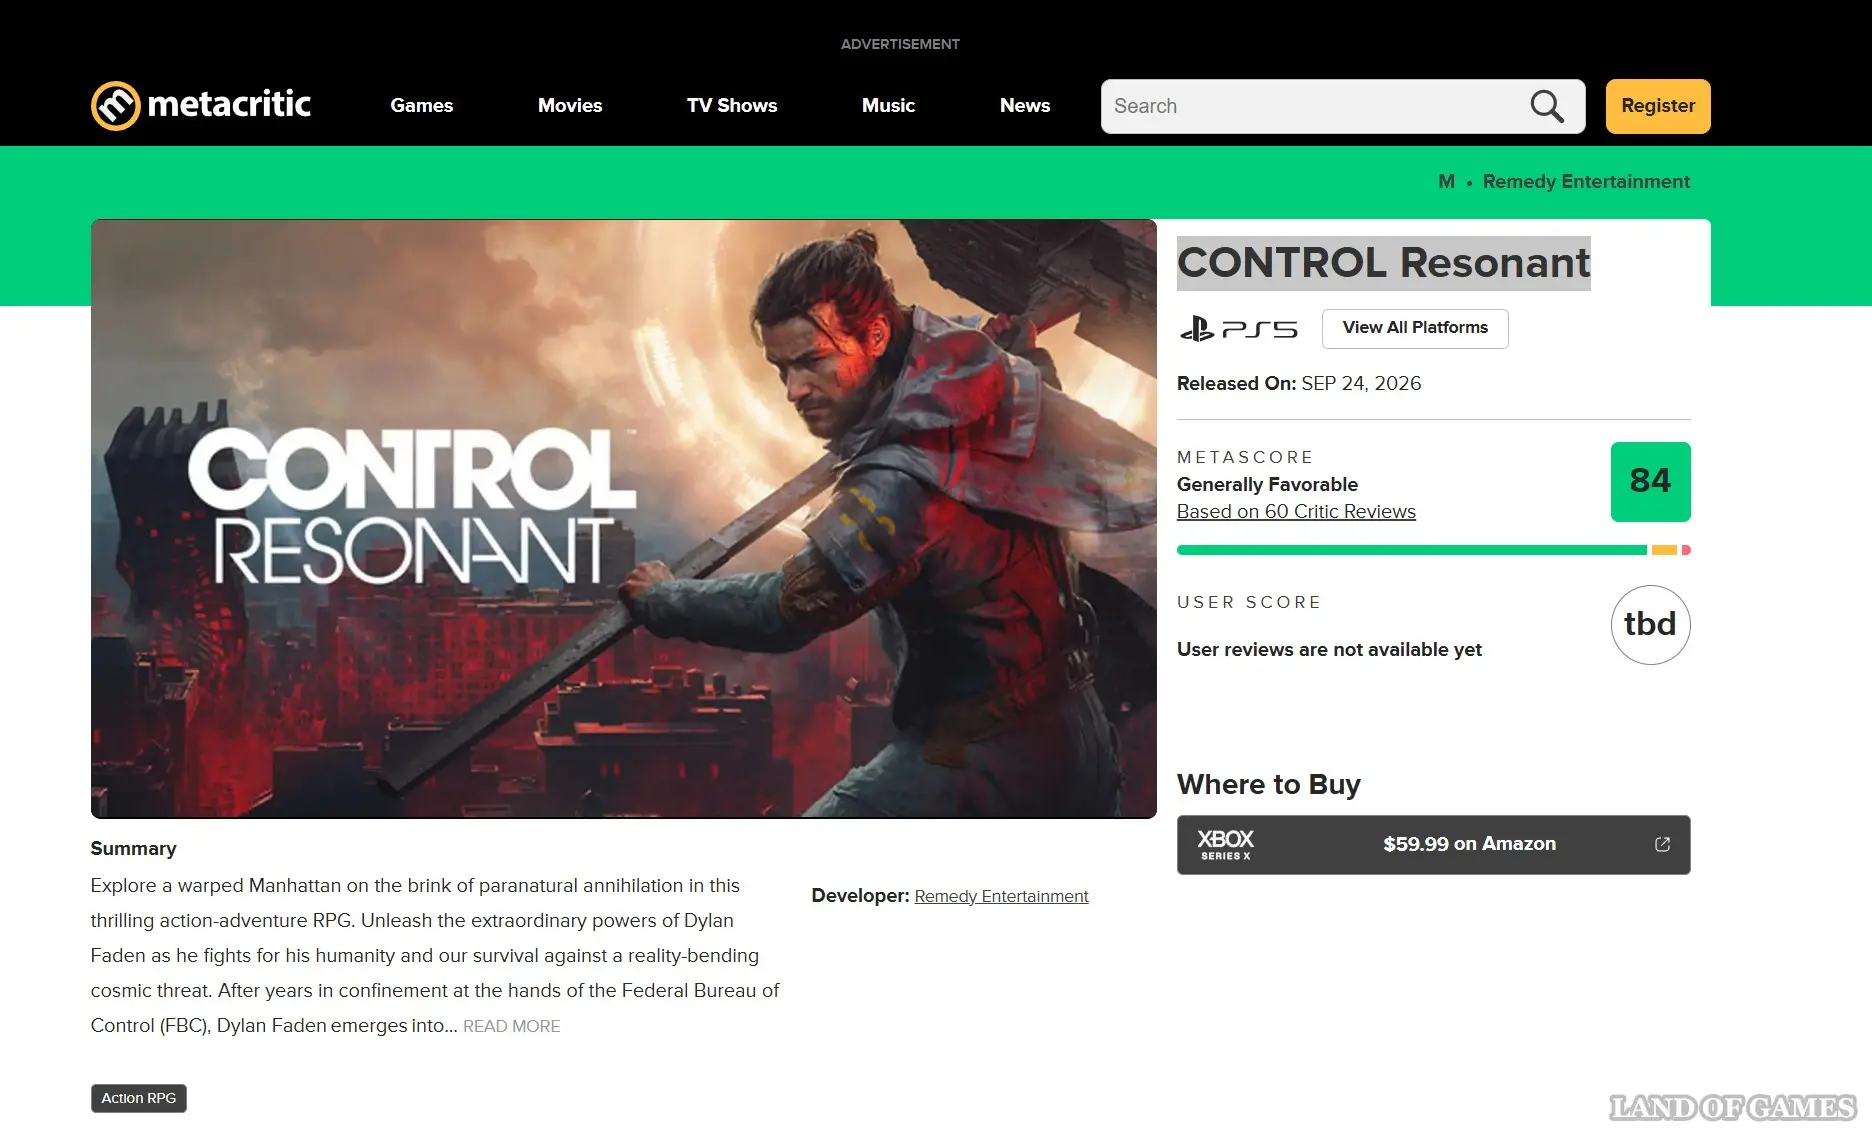Click the Metascore distribution bar
1872x1142 pixels.
coord(1433,550)
